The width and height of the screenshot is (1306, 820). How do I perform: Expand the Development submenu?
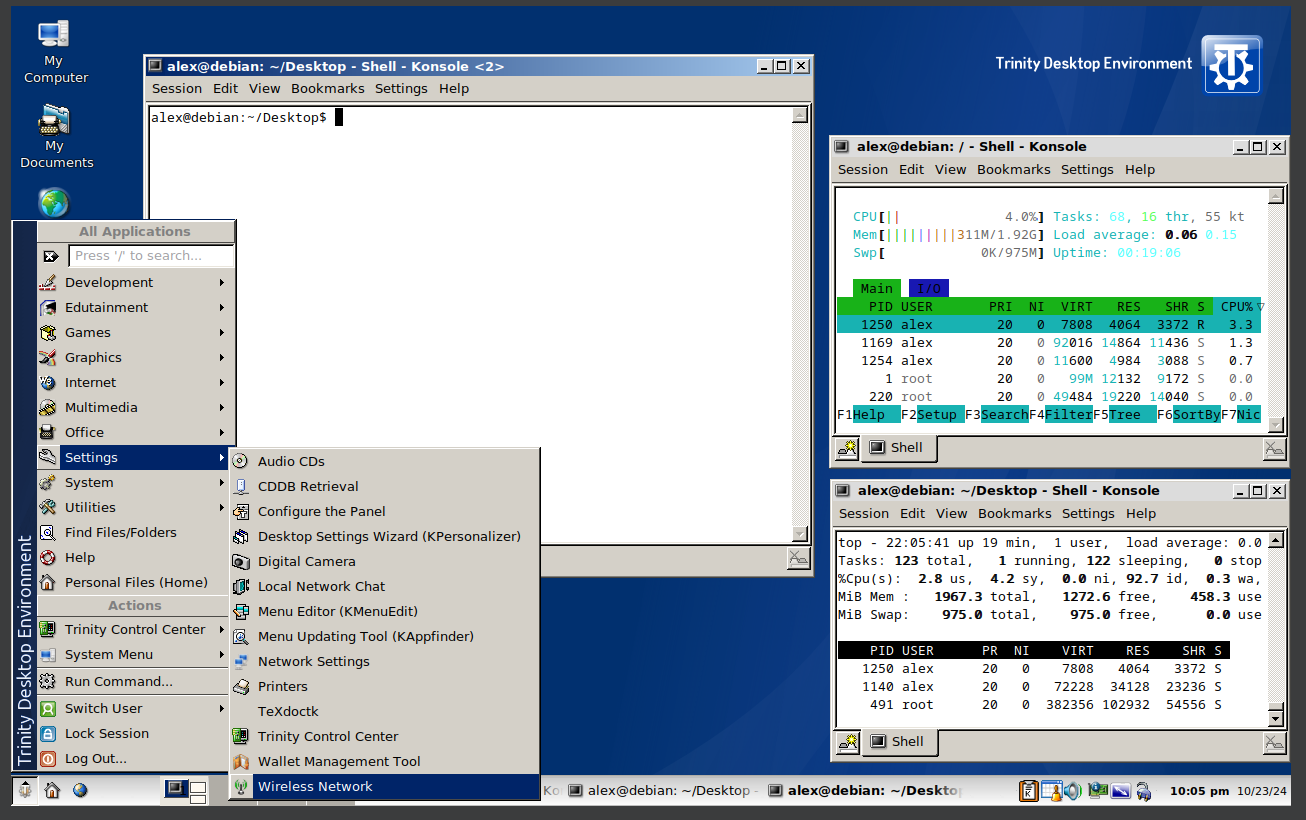[109, 283]
